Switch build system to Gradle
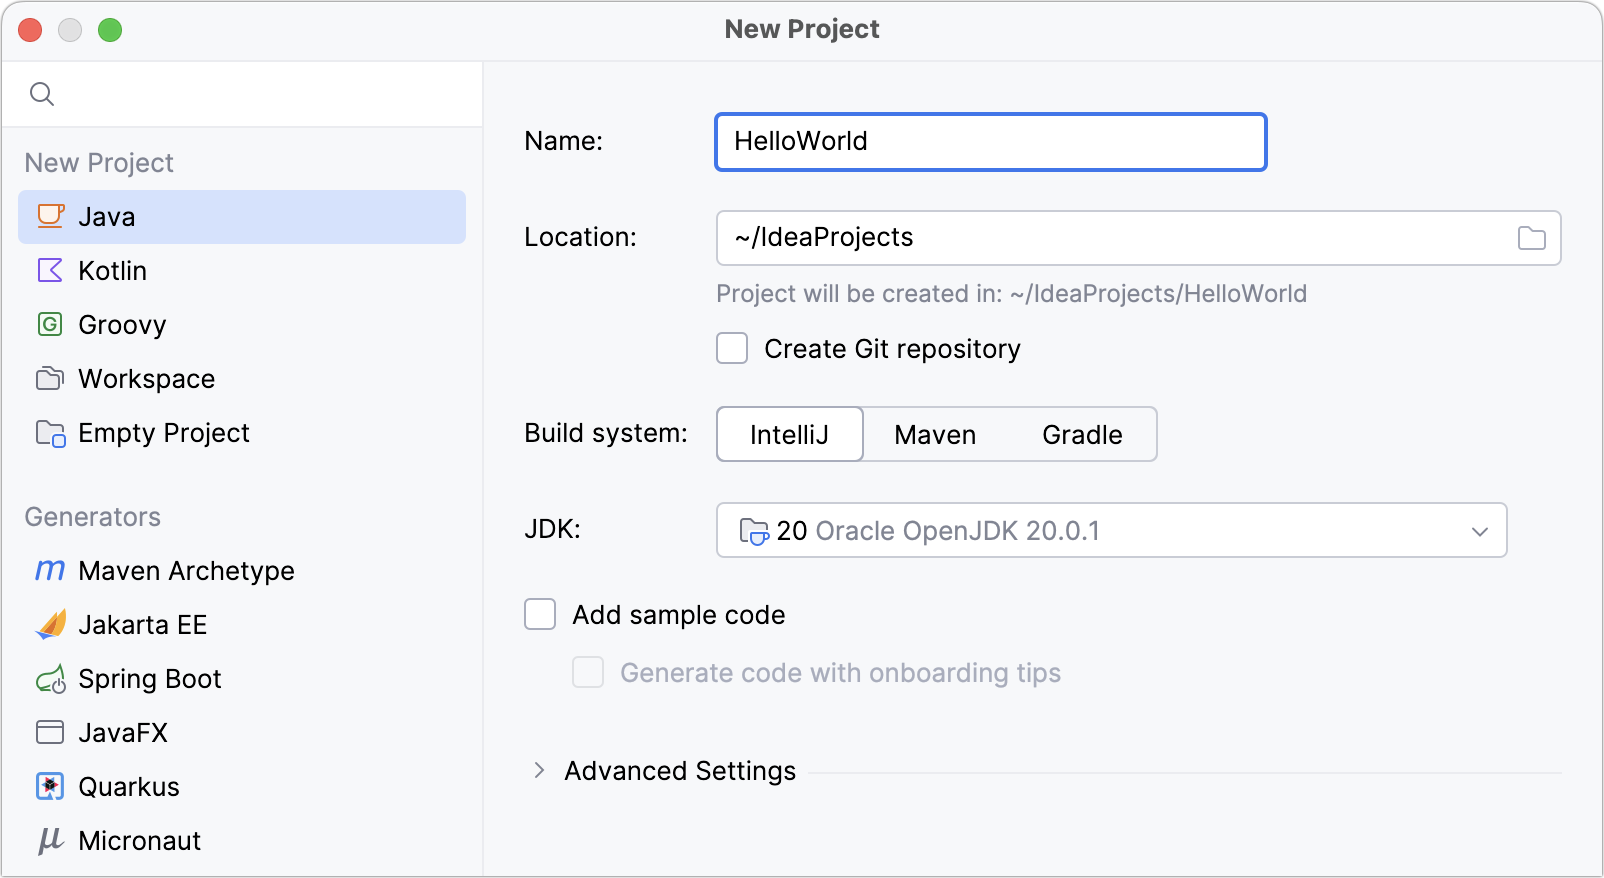 tap(1082, 434)
